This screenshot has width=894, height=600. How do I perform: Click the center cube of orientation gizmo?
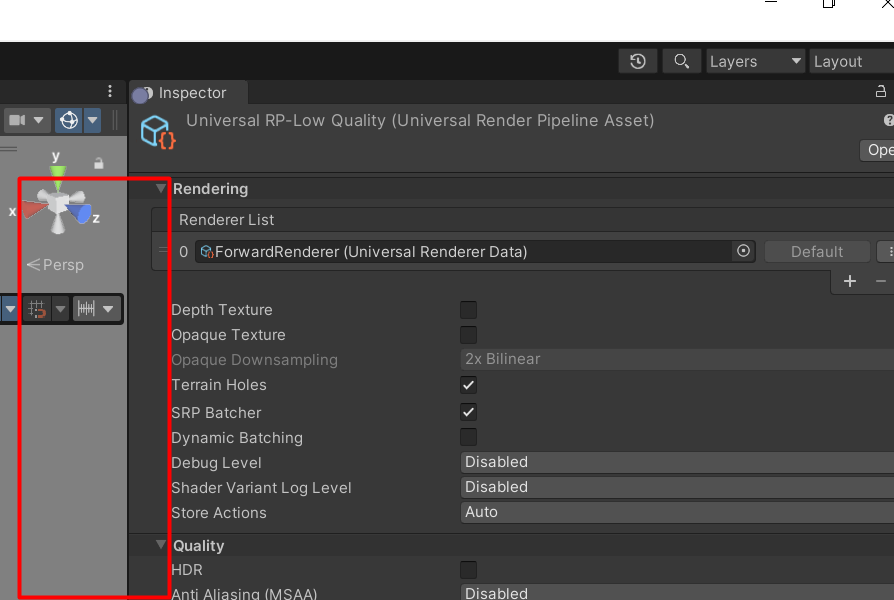pos(57,203)
